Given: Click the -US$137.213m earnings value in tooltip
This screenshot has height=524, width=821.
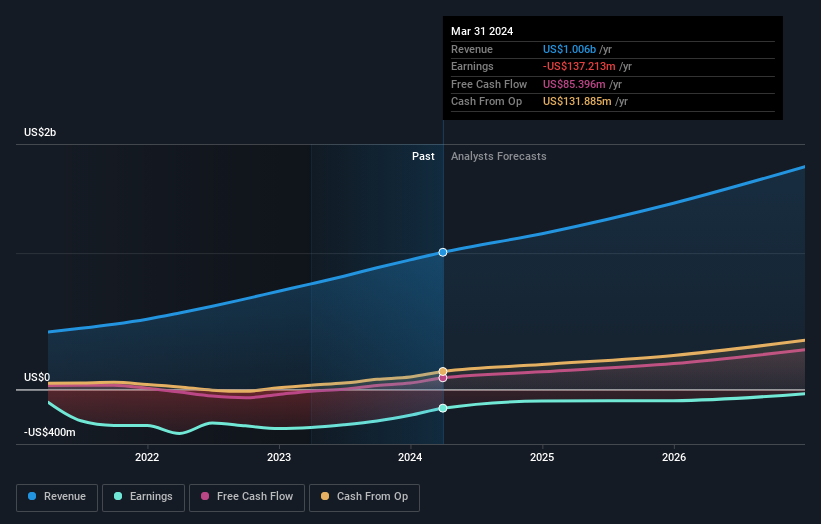Looking at the screenshot, I should click(579, 66).
